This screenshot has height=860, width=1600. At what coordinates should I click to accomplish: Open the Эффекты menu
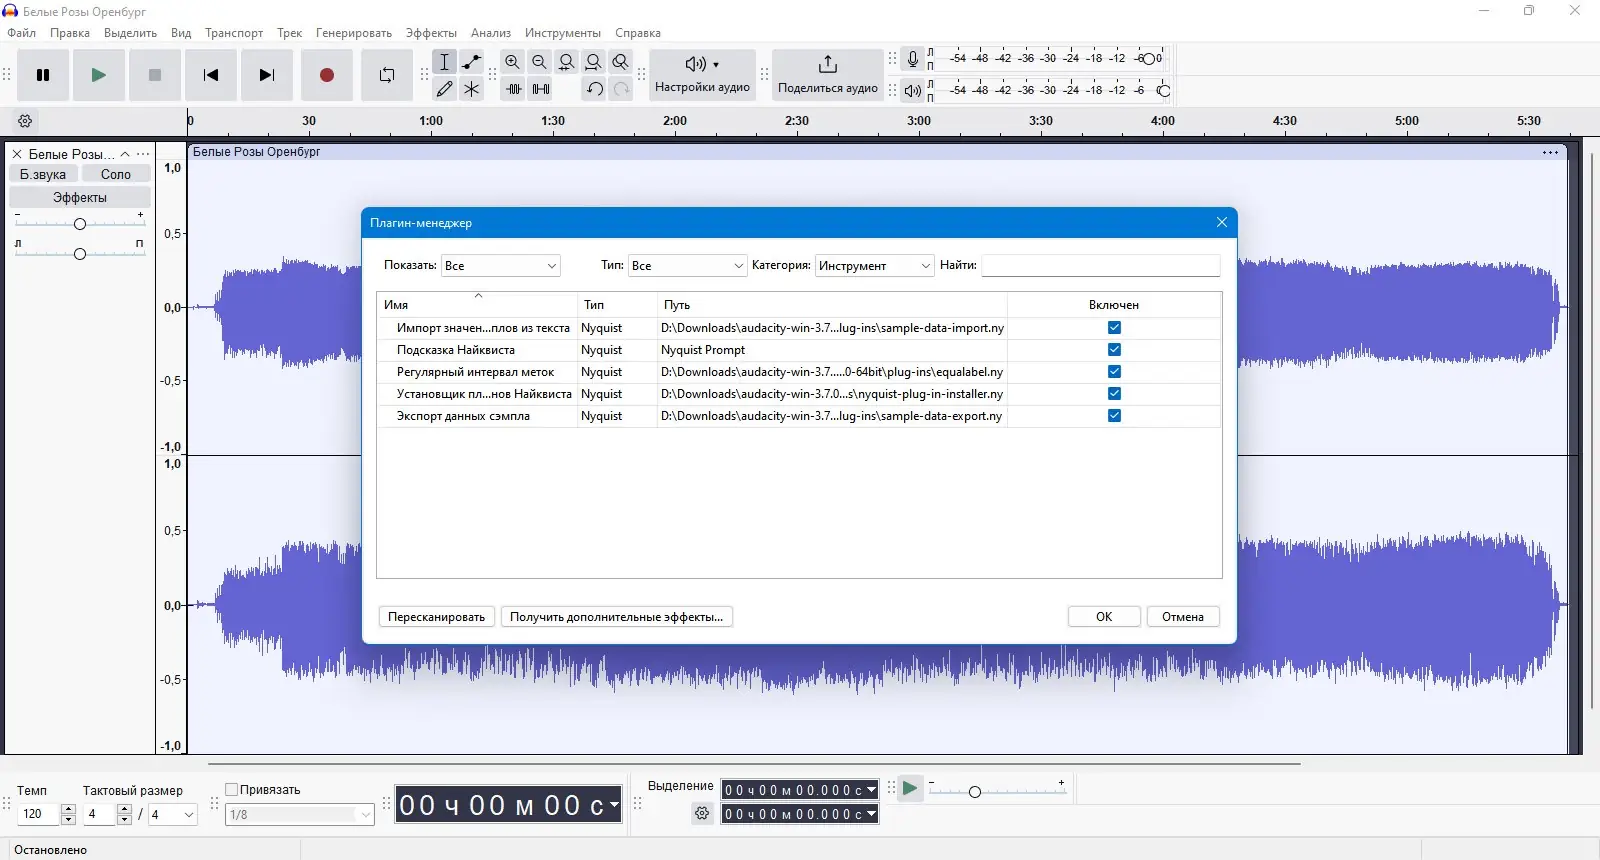click(431, 33)
